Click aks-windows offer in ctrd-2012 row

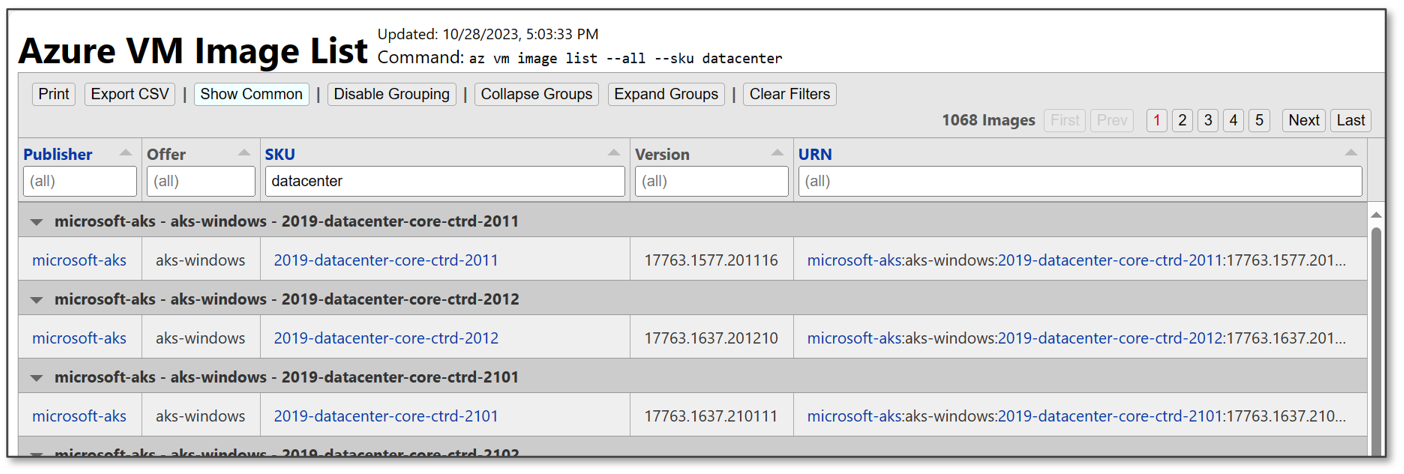[200, 338]
